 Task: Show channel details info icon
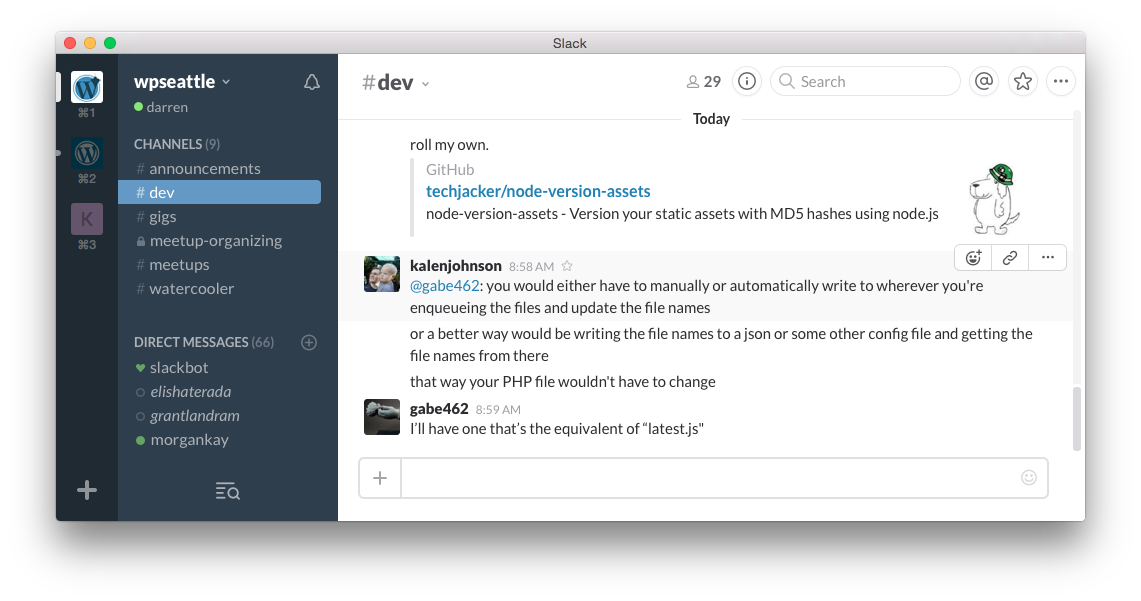click(x=747, y=81)
